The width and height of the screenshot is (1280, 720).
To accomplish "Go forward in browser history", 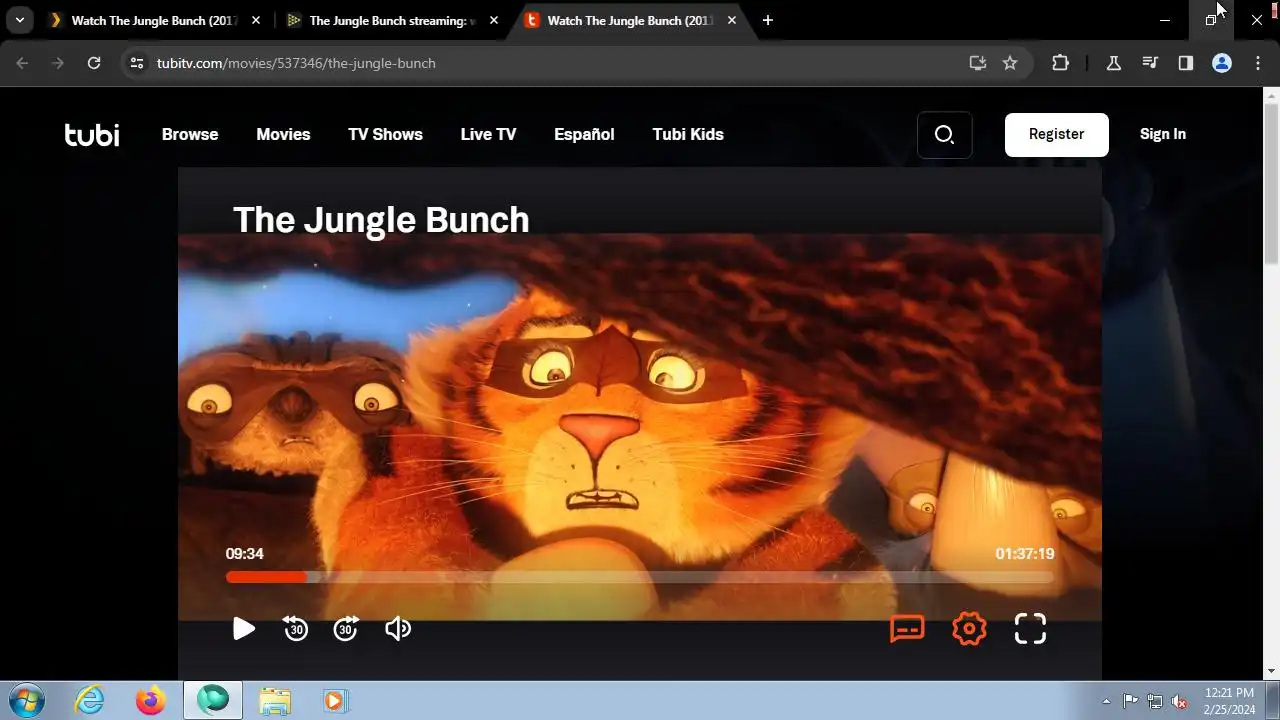I will 58,63.
